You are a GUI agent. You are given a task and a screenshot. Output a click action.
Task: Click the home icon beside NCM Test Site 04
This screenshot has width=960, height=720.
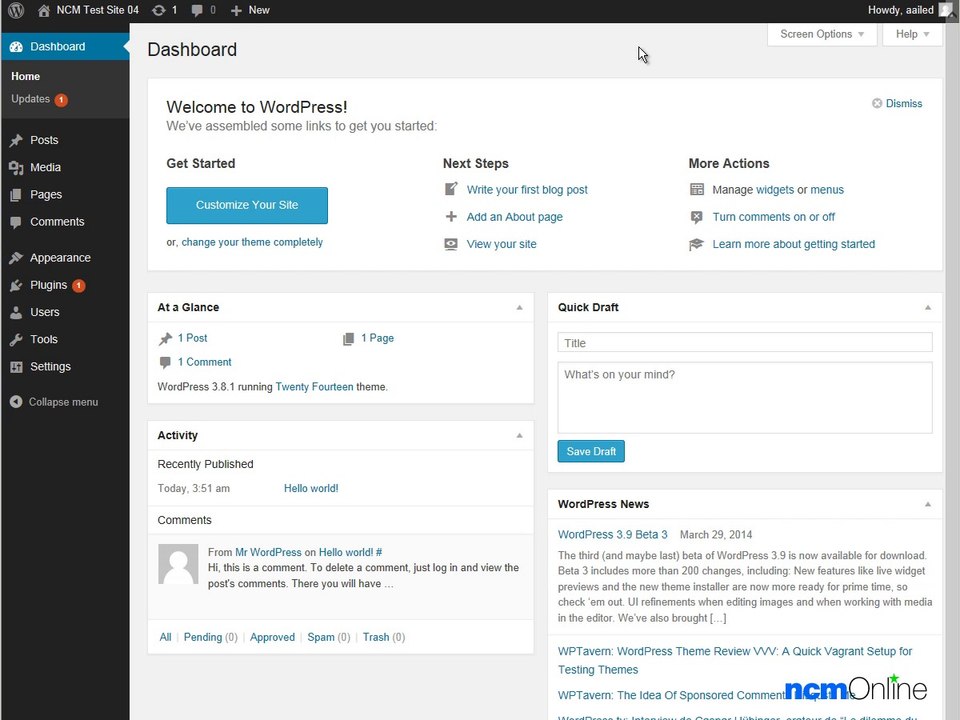pyautogui.click(x=43, y=10)
